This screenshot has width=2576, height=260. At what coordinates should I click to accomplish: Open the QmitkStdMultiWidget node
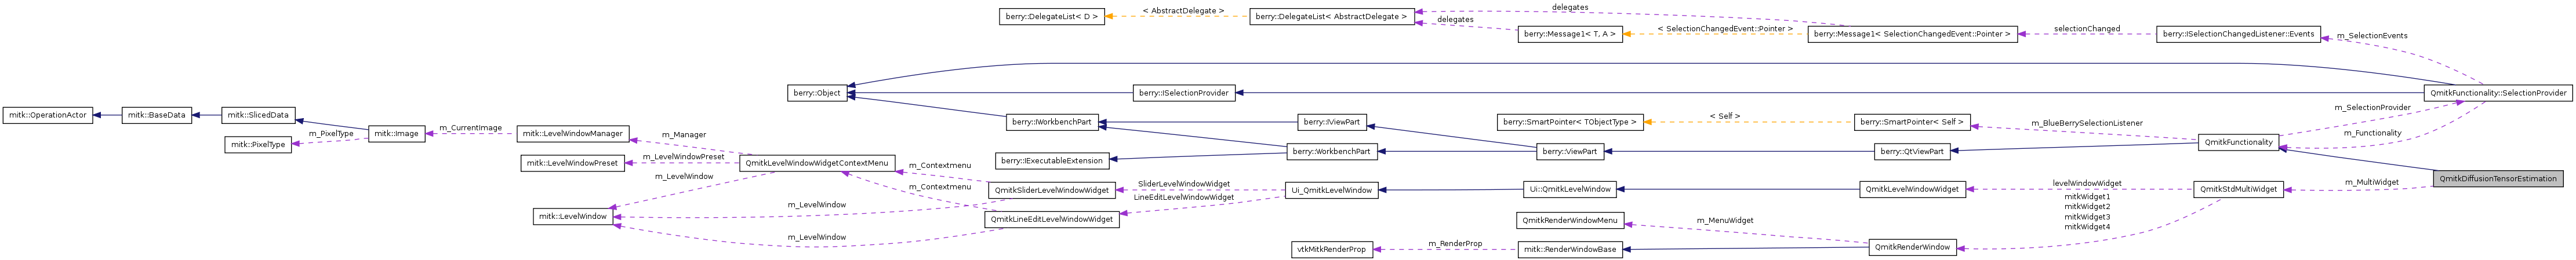2238,189
